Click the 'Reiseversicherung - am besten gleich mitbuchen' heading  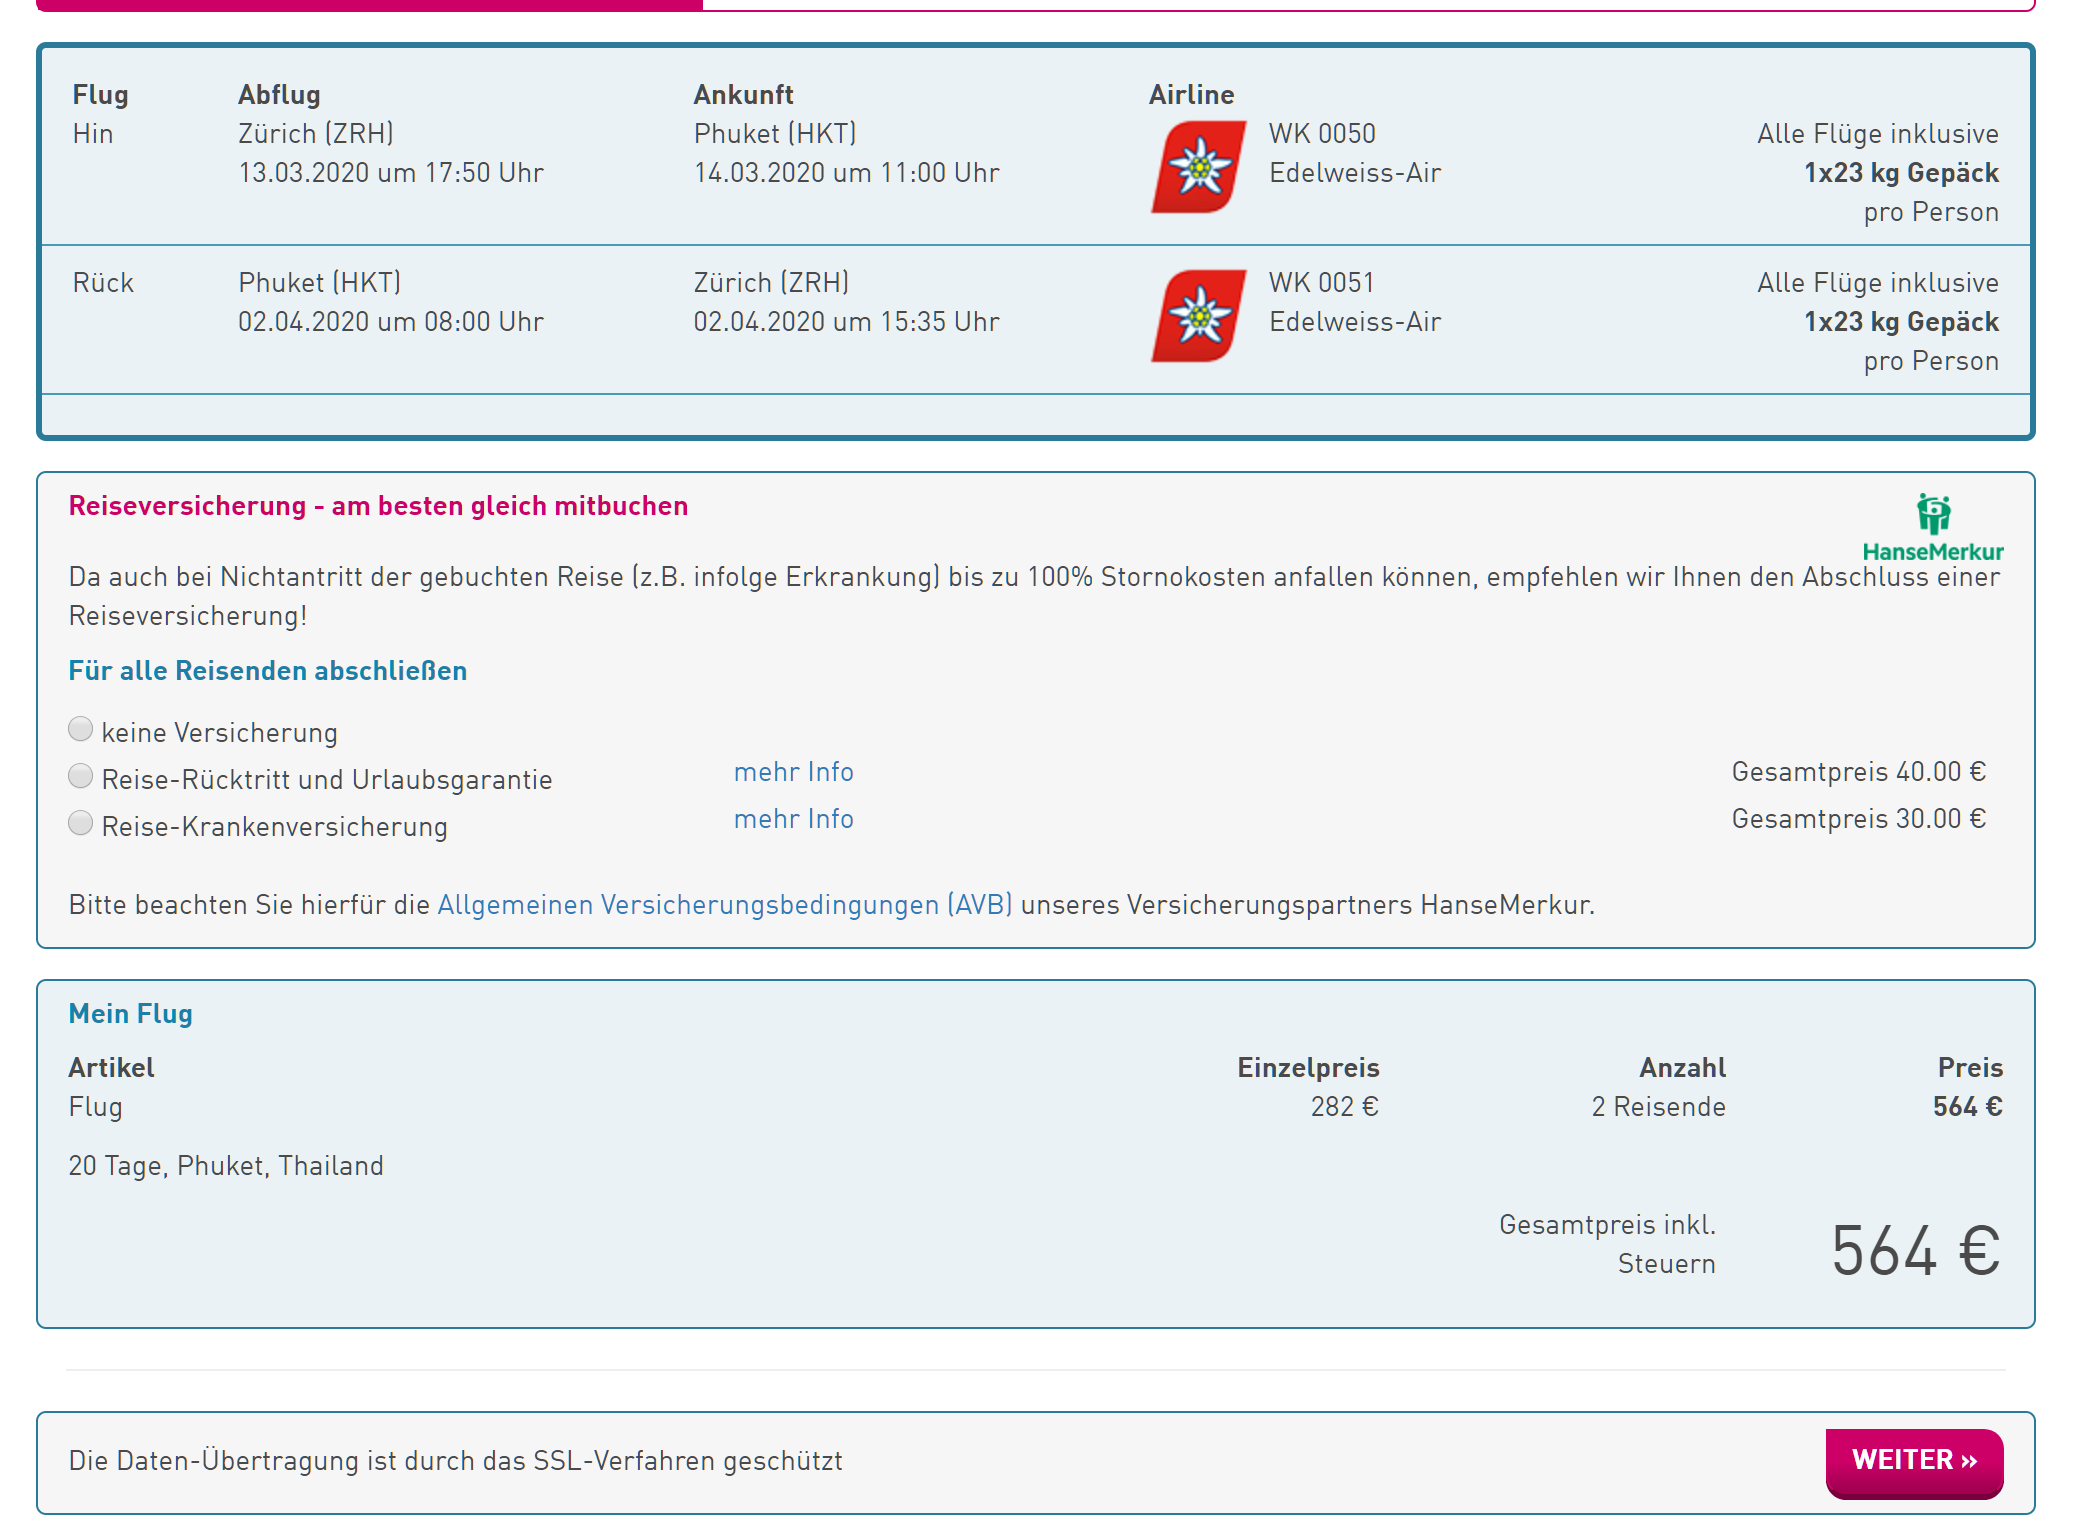[x=378, y=506]
